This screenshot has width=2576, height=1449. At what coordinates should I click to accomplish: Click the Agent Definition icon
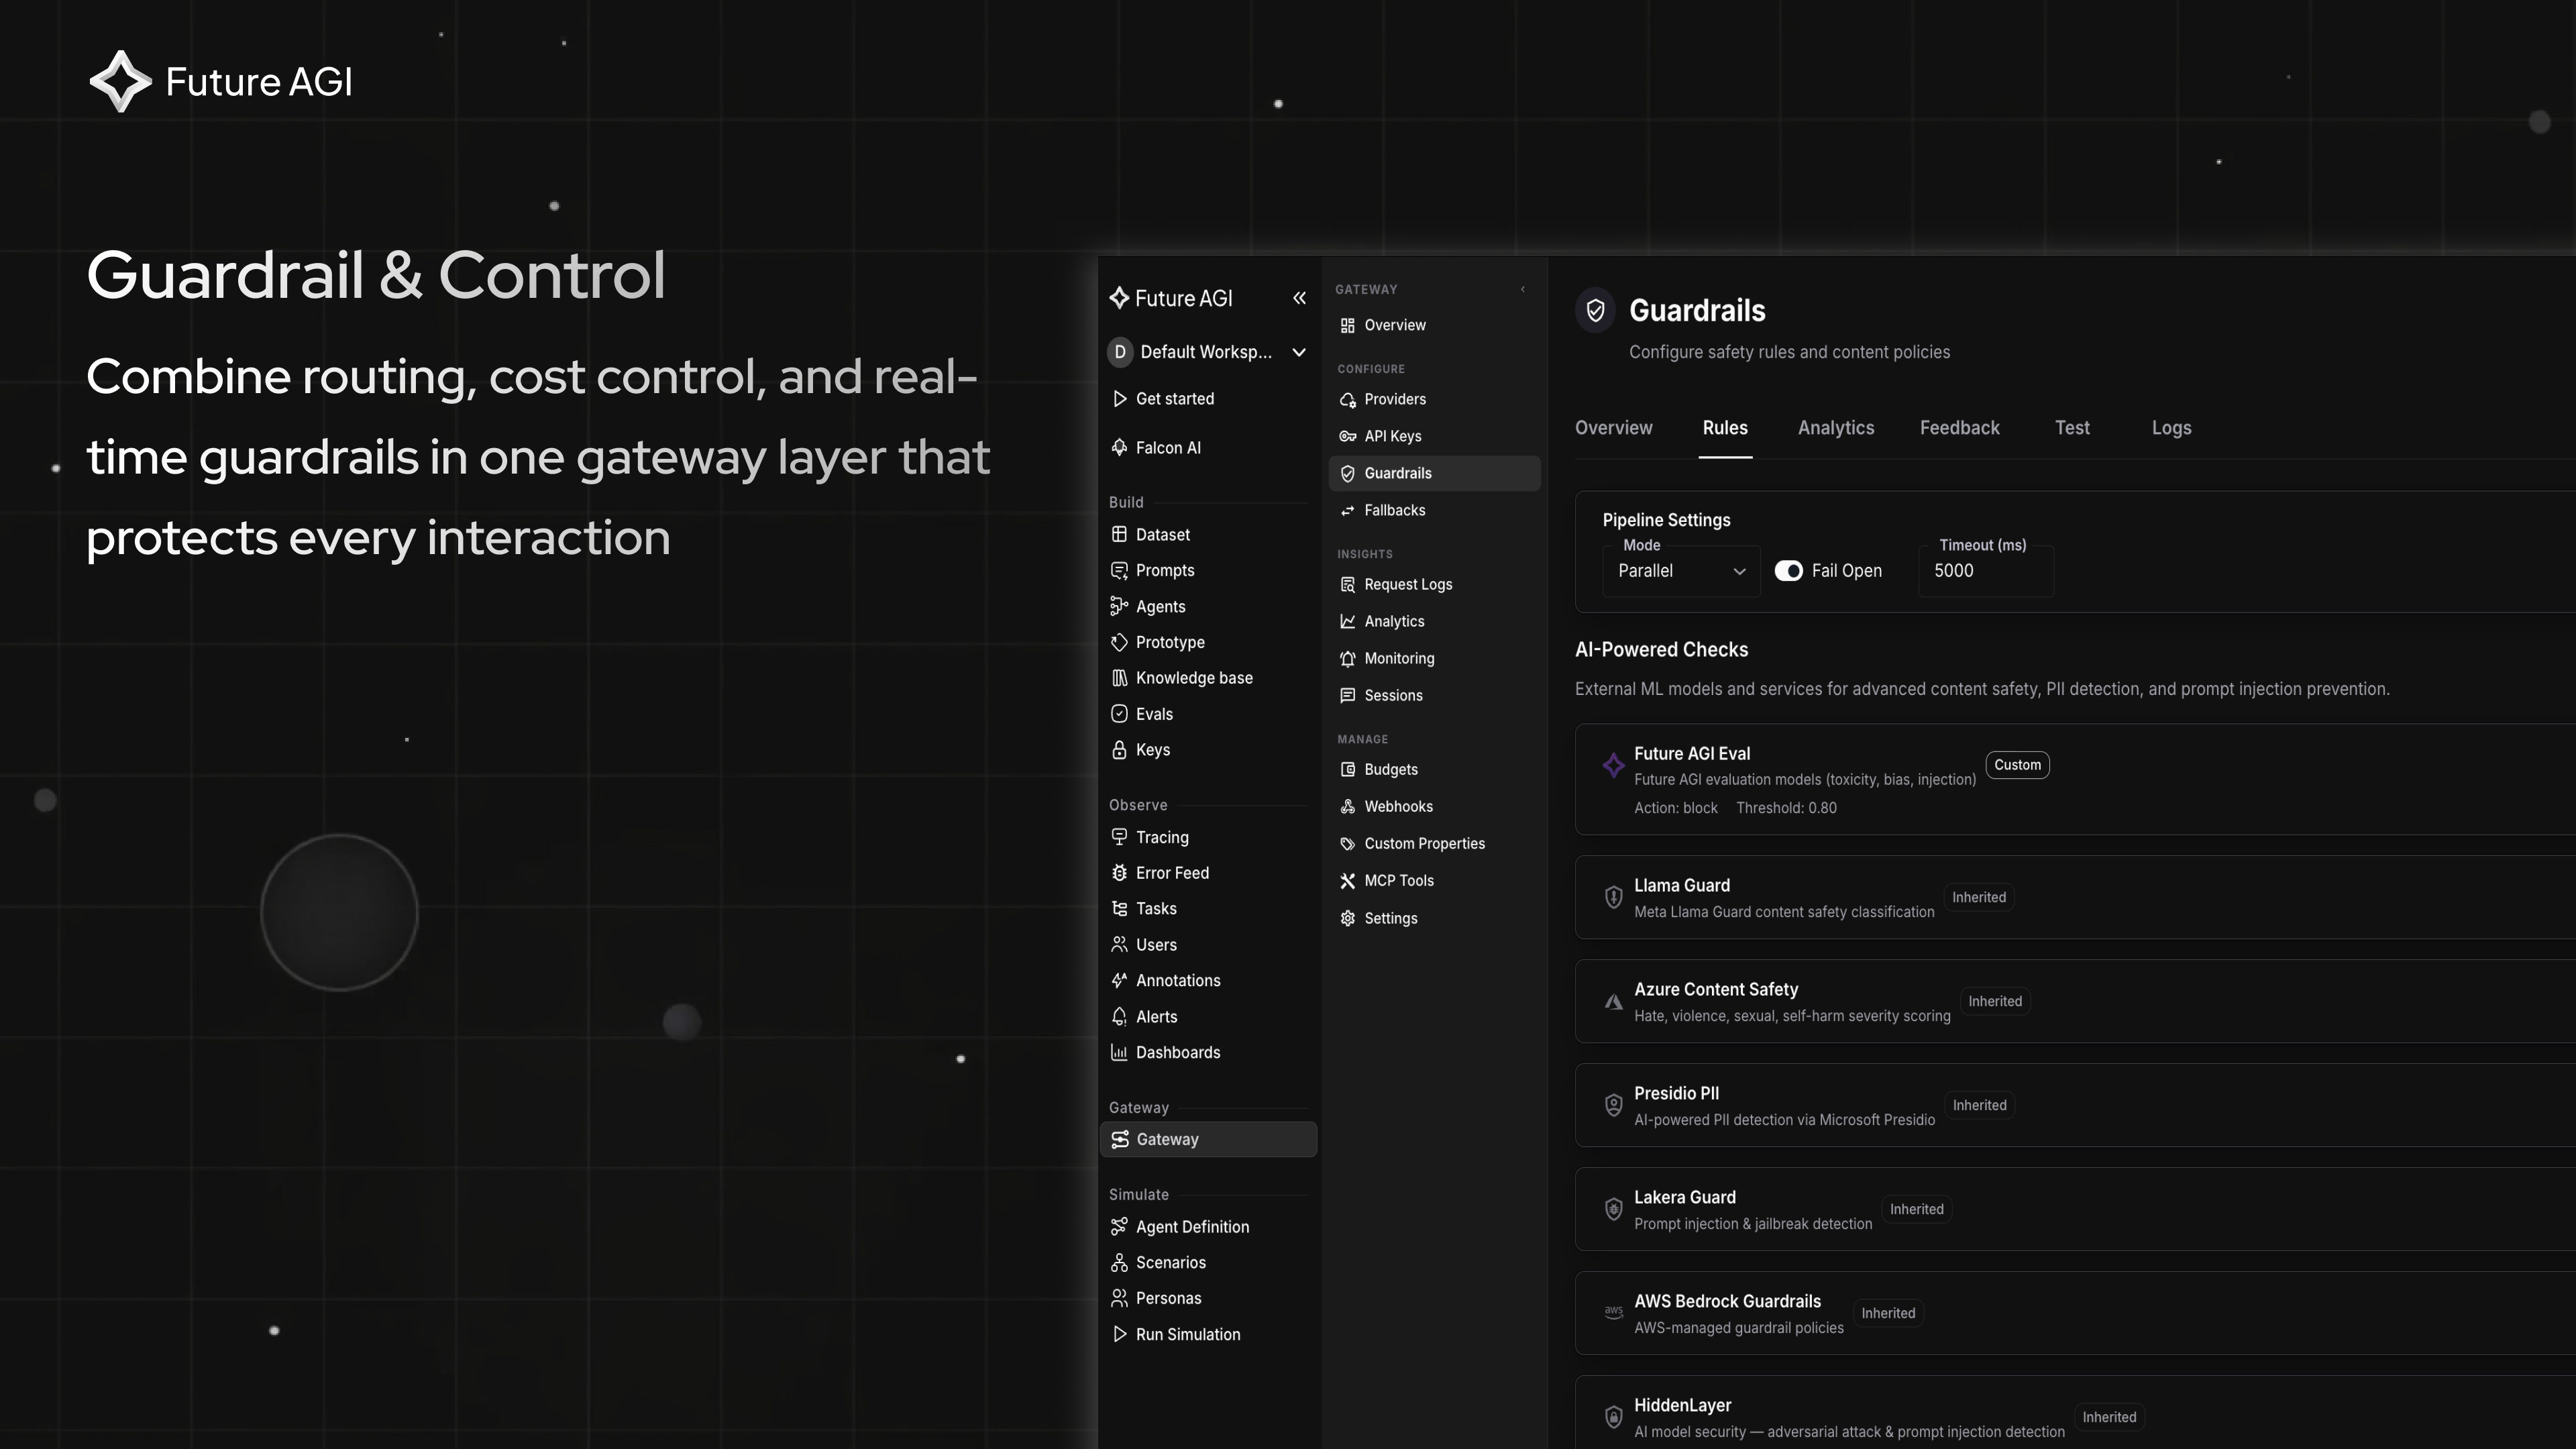[1119, 1227]
